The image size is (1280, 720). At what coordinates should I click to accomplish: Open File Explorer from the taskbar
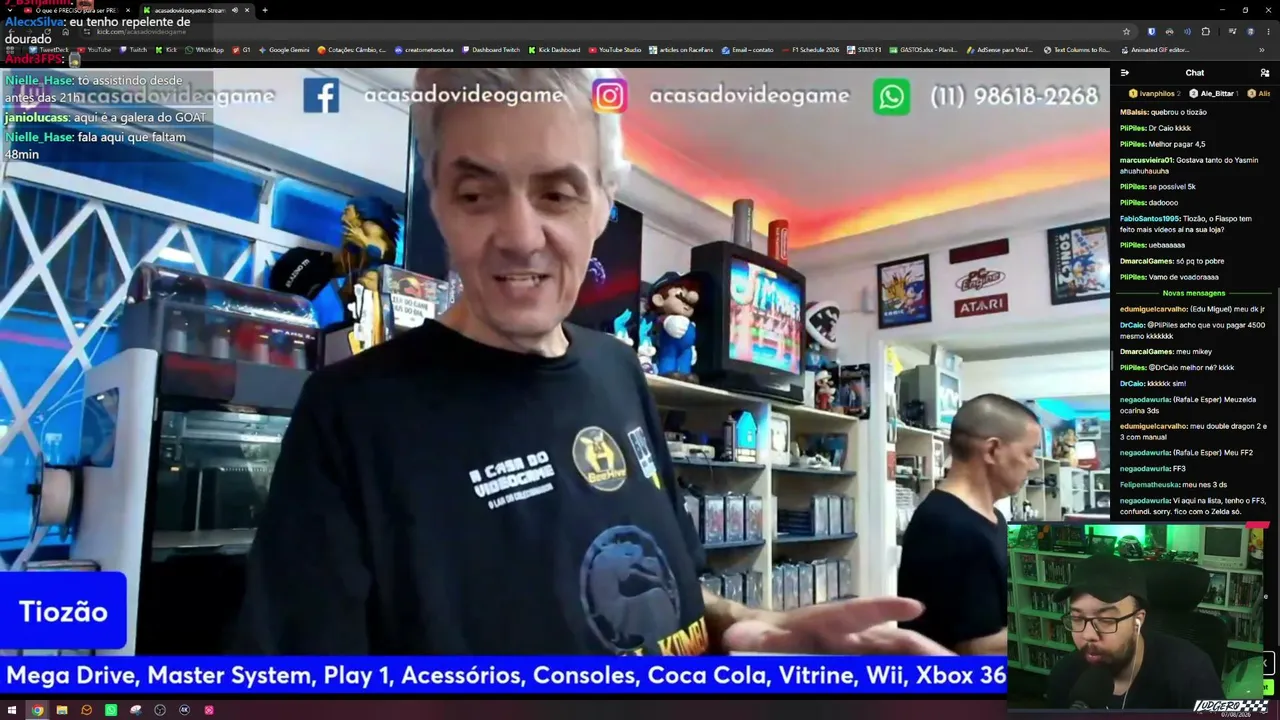pos(62,710)
